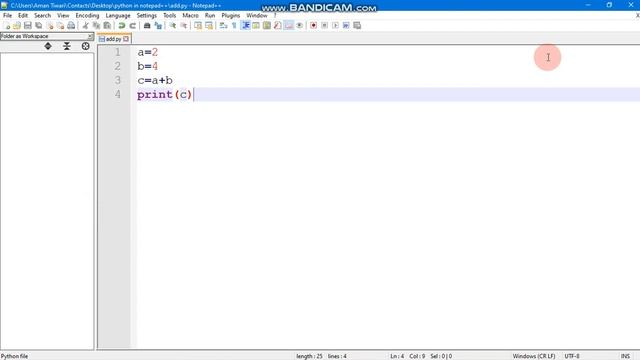640x360 pixels.
Task: Open Find with the binoculars icon
Action: 147,25
